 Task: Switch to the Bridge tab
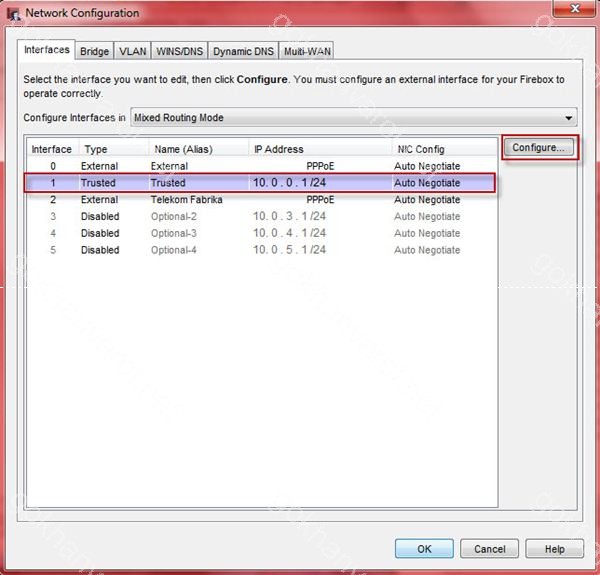95,51
